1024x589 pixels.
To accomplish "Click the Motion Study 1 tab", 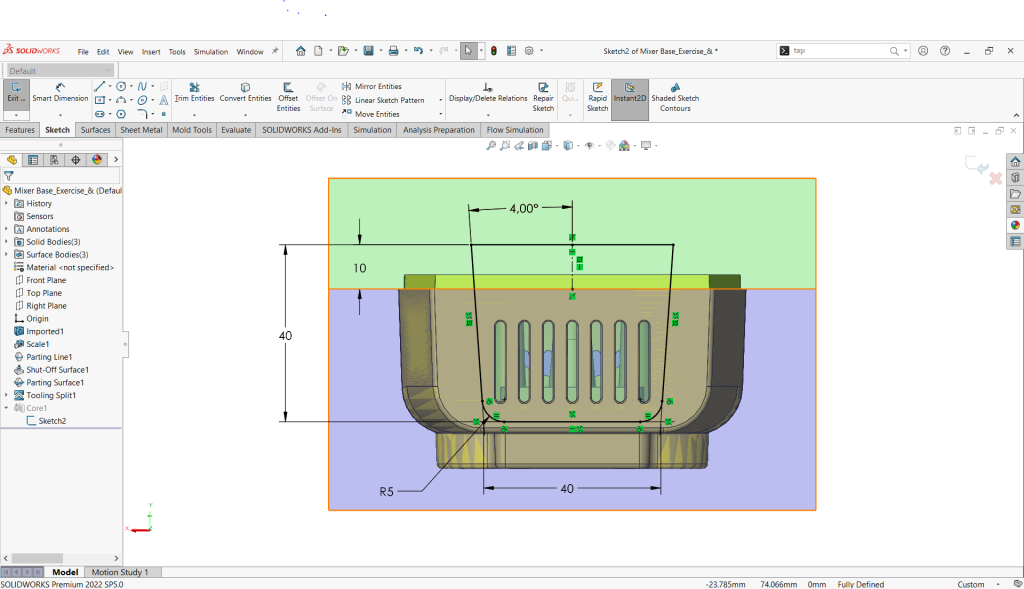I will (119, 572).
